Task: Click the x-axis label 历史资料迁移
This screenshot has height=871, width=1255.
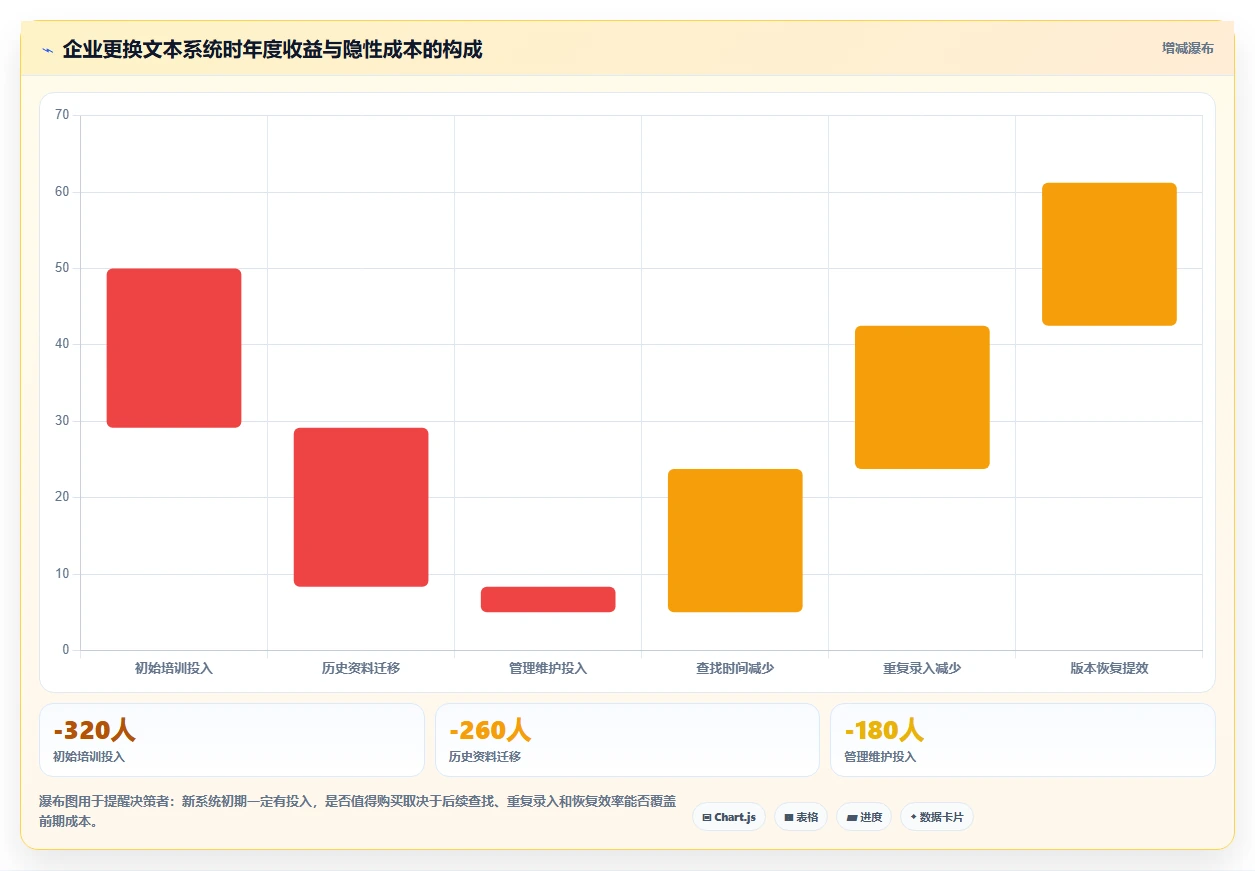Action: point(361,668)
